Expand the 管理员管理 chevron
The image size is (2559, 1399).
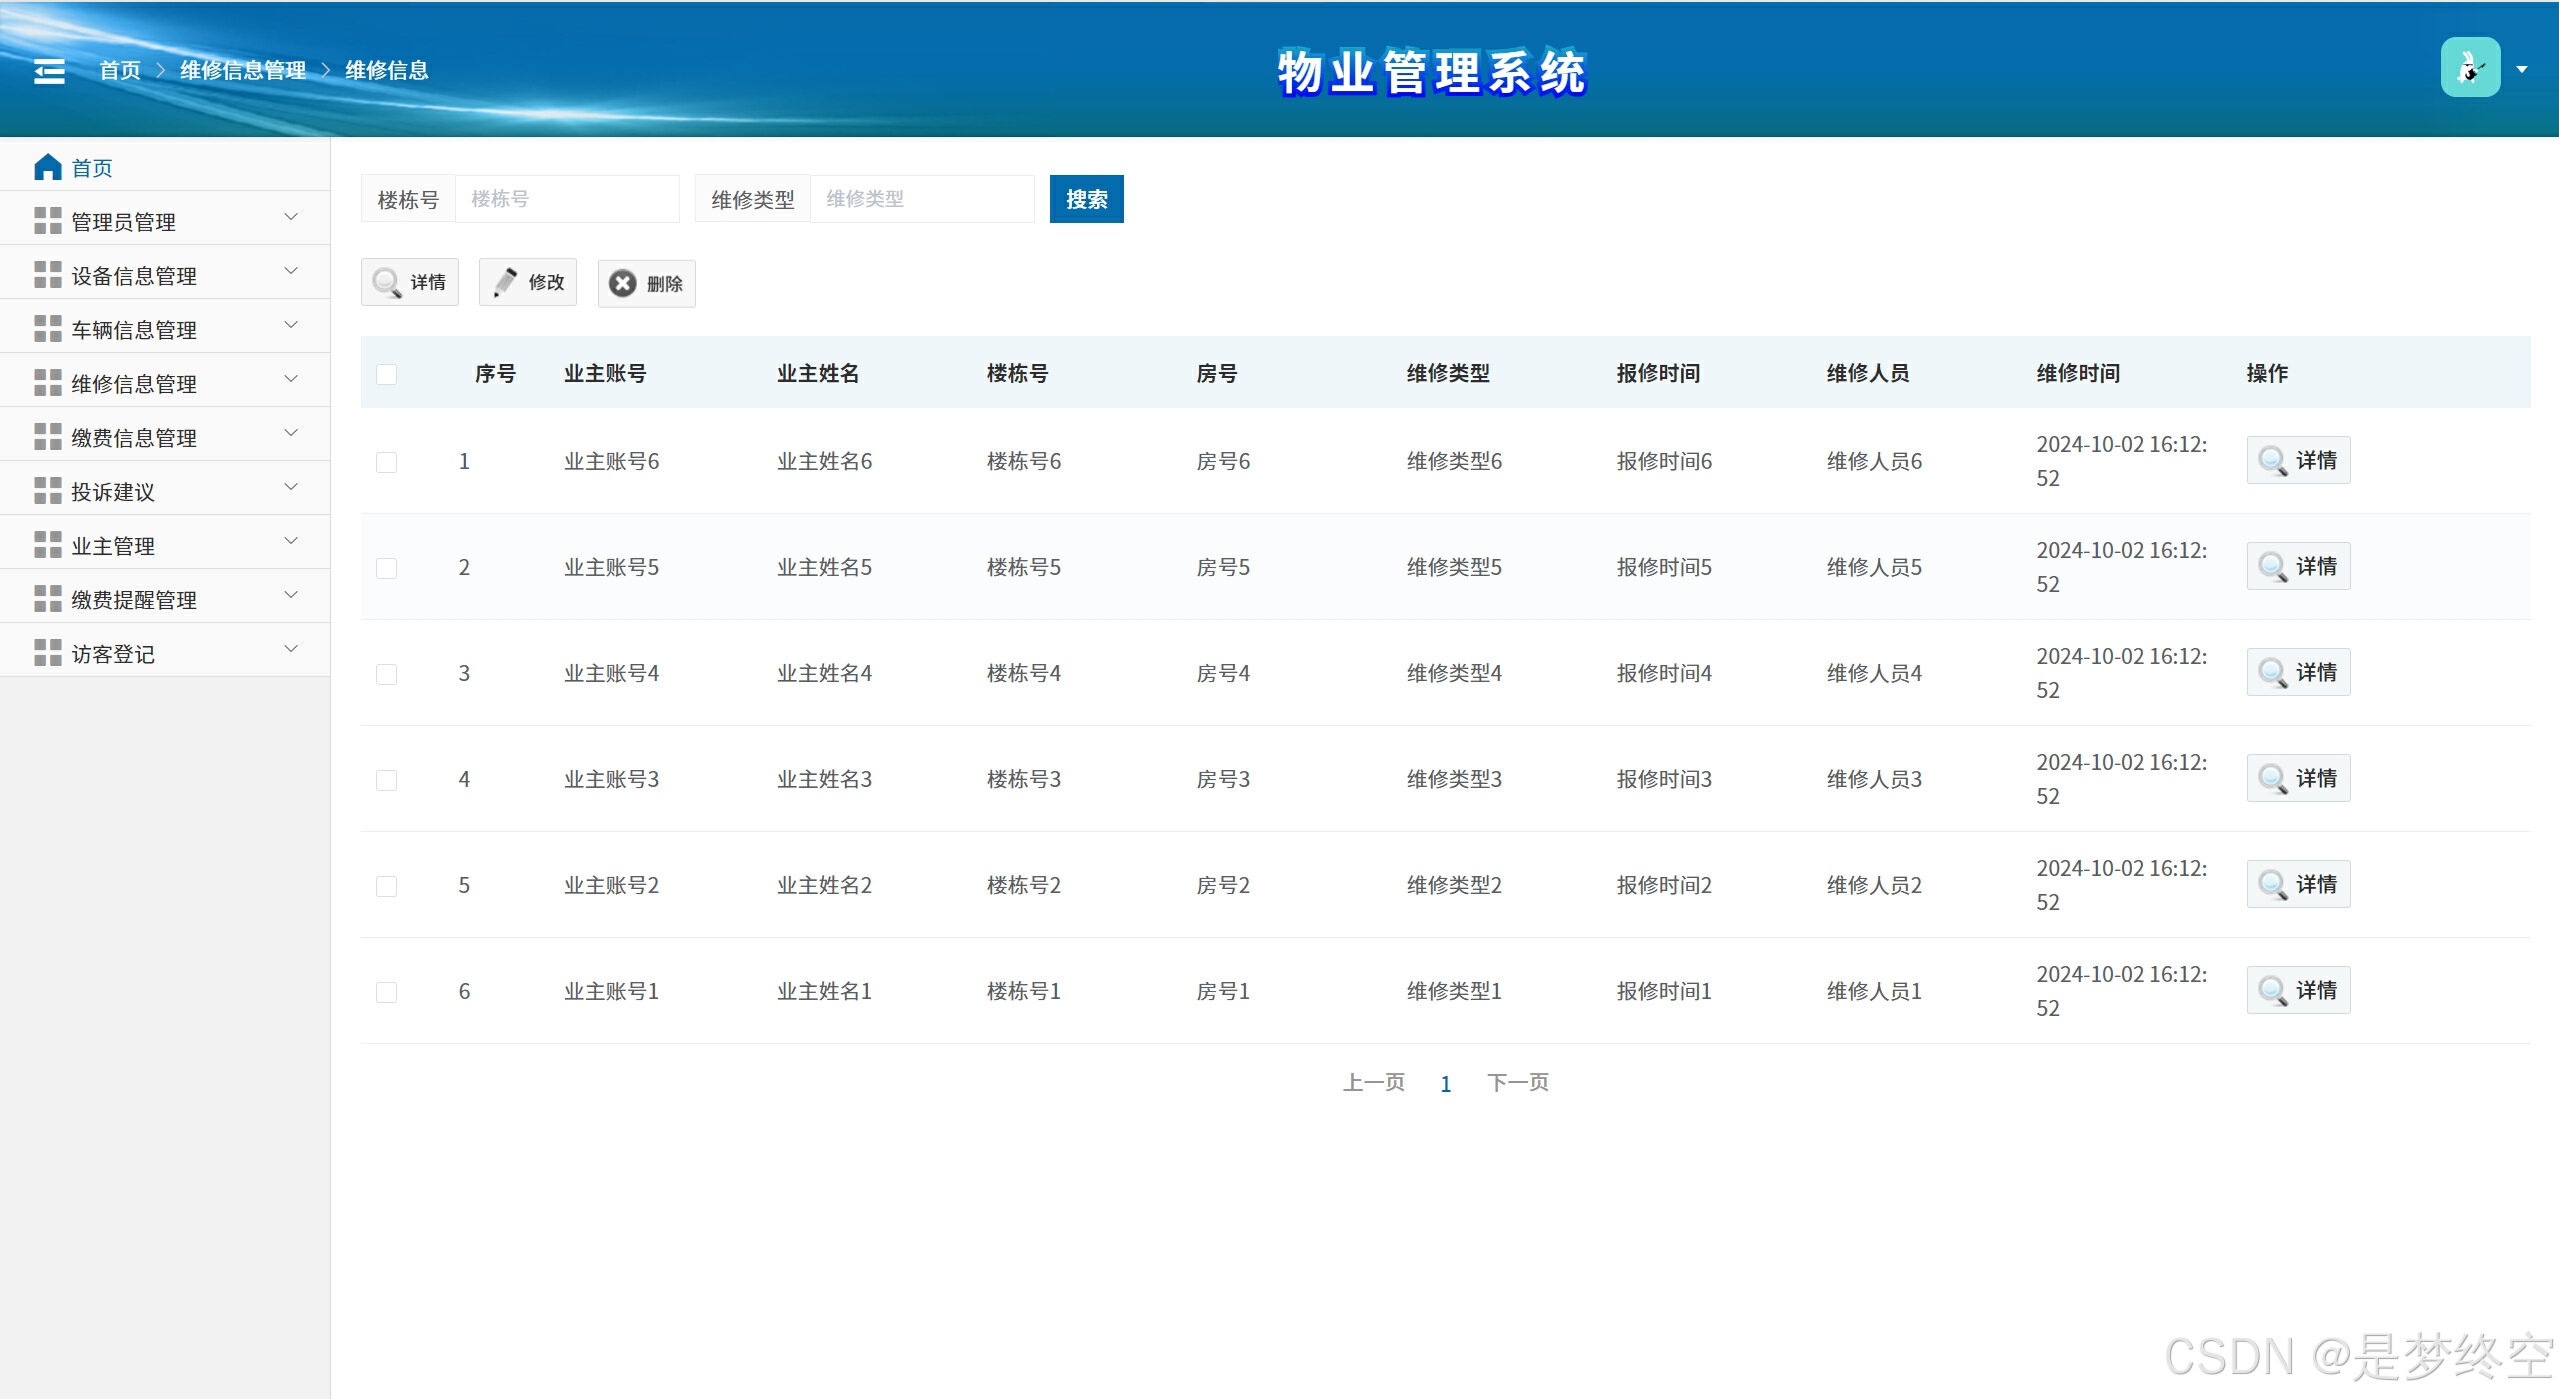click(291, 217)
